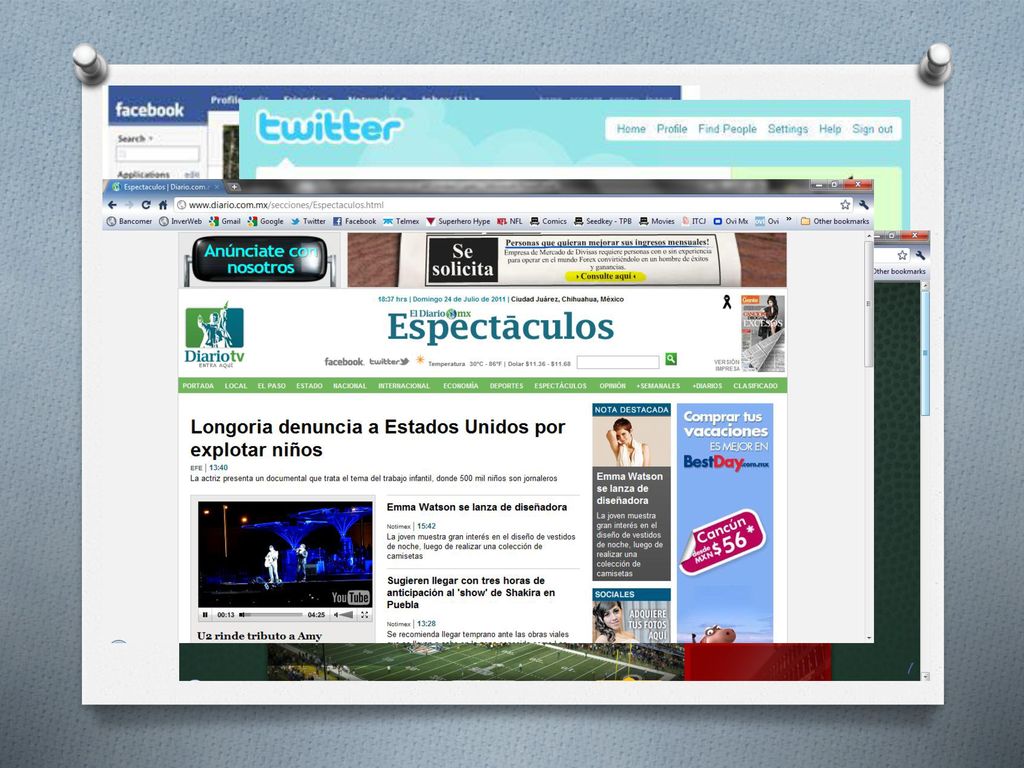
Task: Click the green search button
Action: point(671,359)
